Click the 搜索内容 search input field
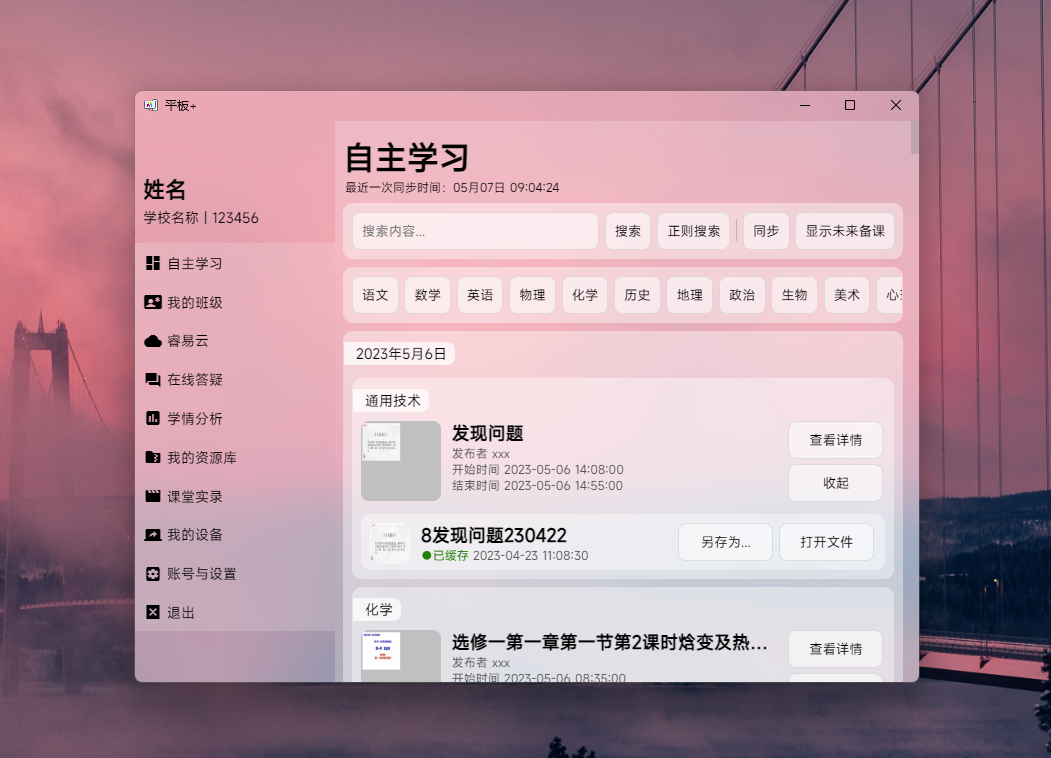 click(474, 231)
